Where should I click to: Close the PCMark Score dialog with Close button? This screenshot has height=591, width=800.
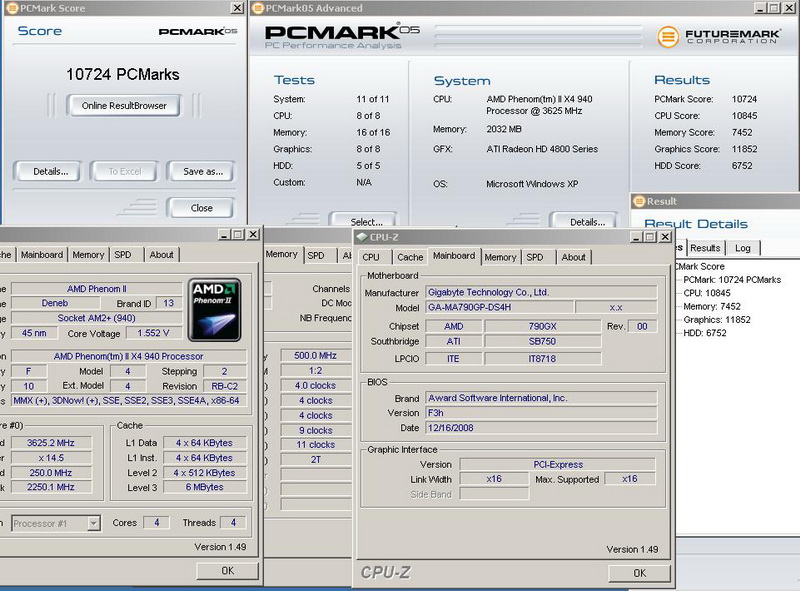click(201, 208)
